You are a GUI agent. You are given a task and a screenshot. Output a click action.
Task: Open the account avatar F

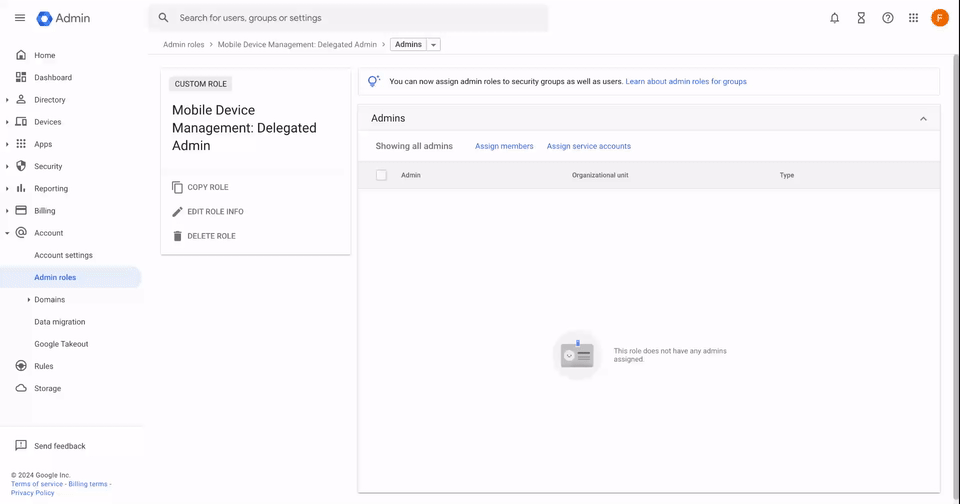pyautogui.click(x=939, y=18)
